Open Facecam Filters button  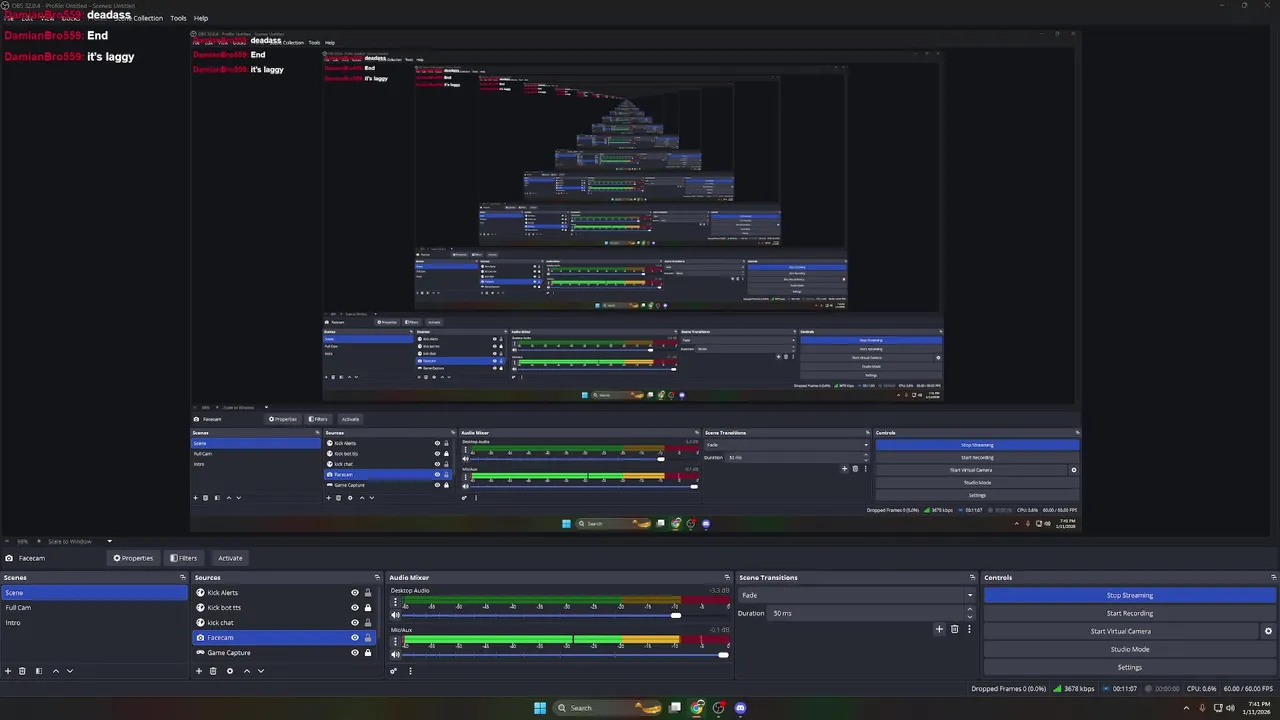[x=183, y=558]
